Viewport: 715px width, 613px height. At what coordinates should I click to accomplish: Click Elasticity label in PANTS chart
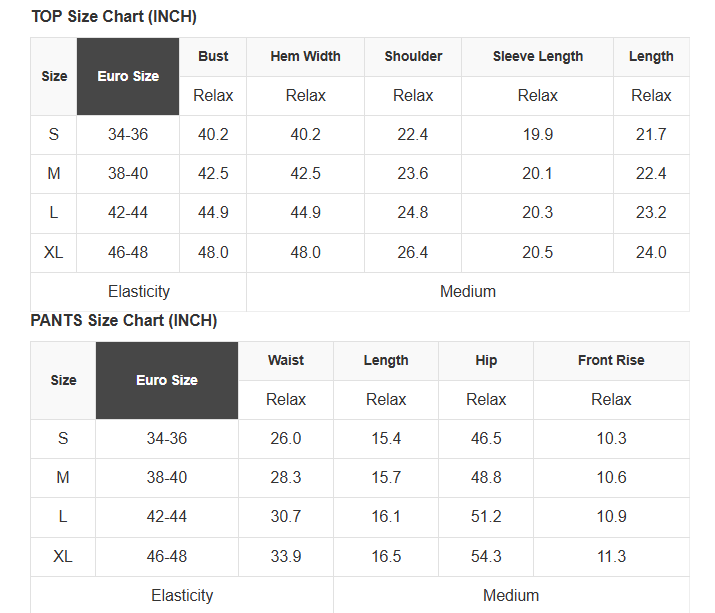tap(182, 595)
